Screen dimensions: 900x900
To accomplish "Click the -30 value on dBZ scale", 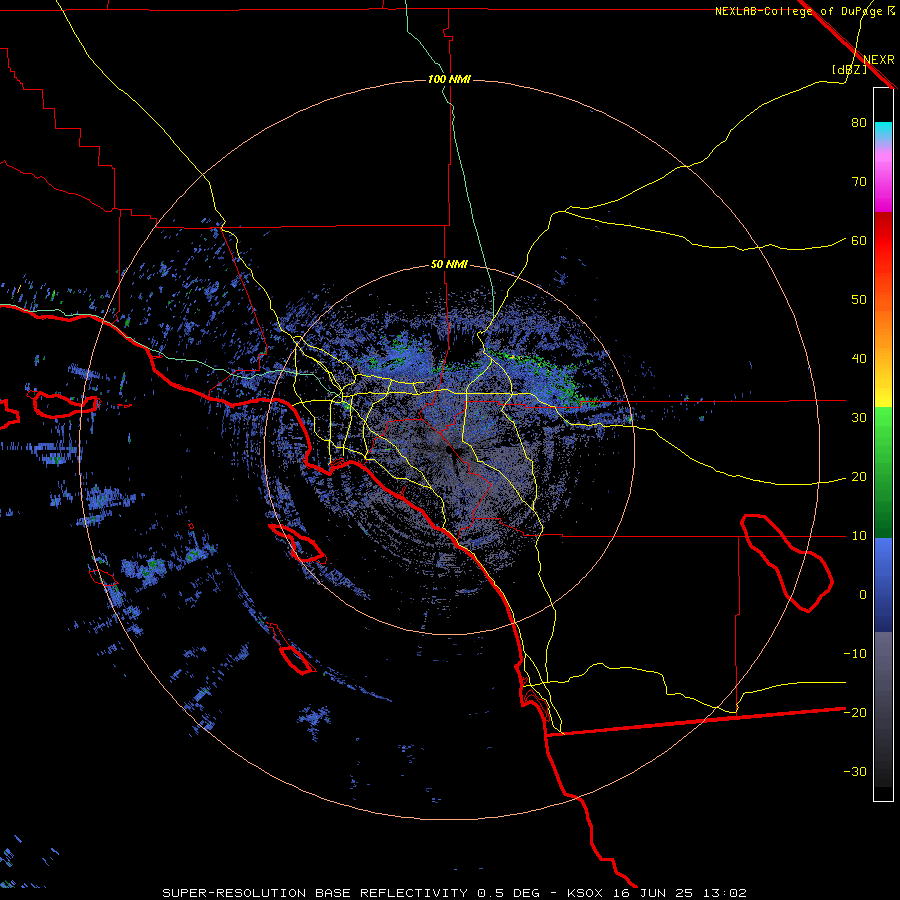I will (x=855, y=772).
